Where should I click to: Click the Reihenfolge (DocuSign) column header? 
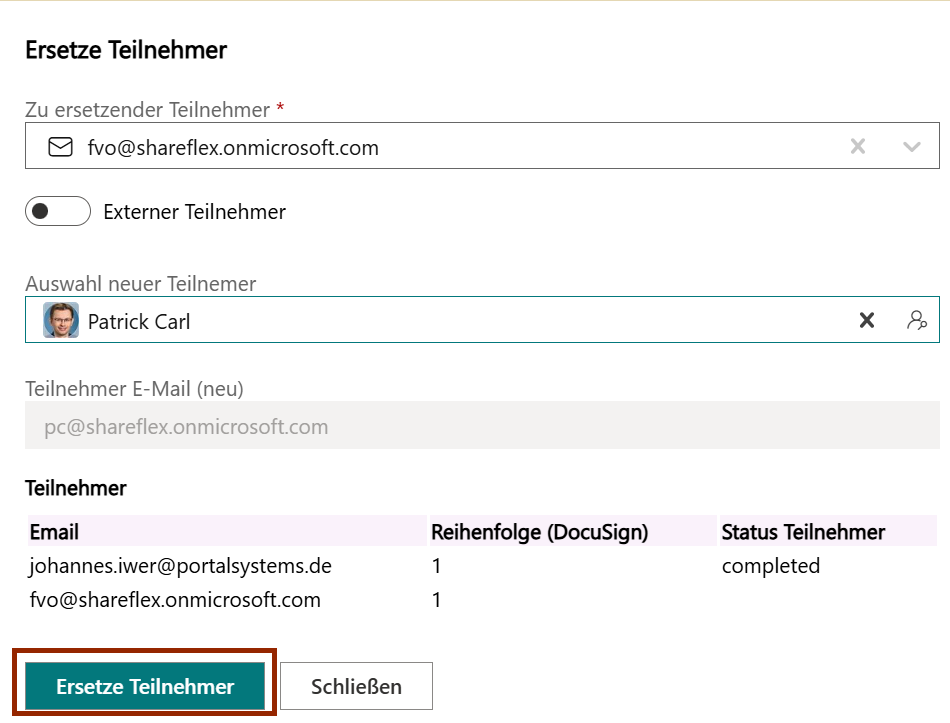point(539,532)
